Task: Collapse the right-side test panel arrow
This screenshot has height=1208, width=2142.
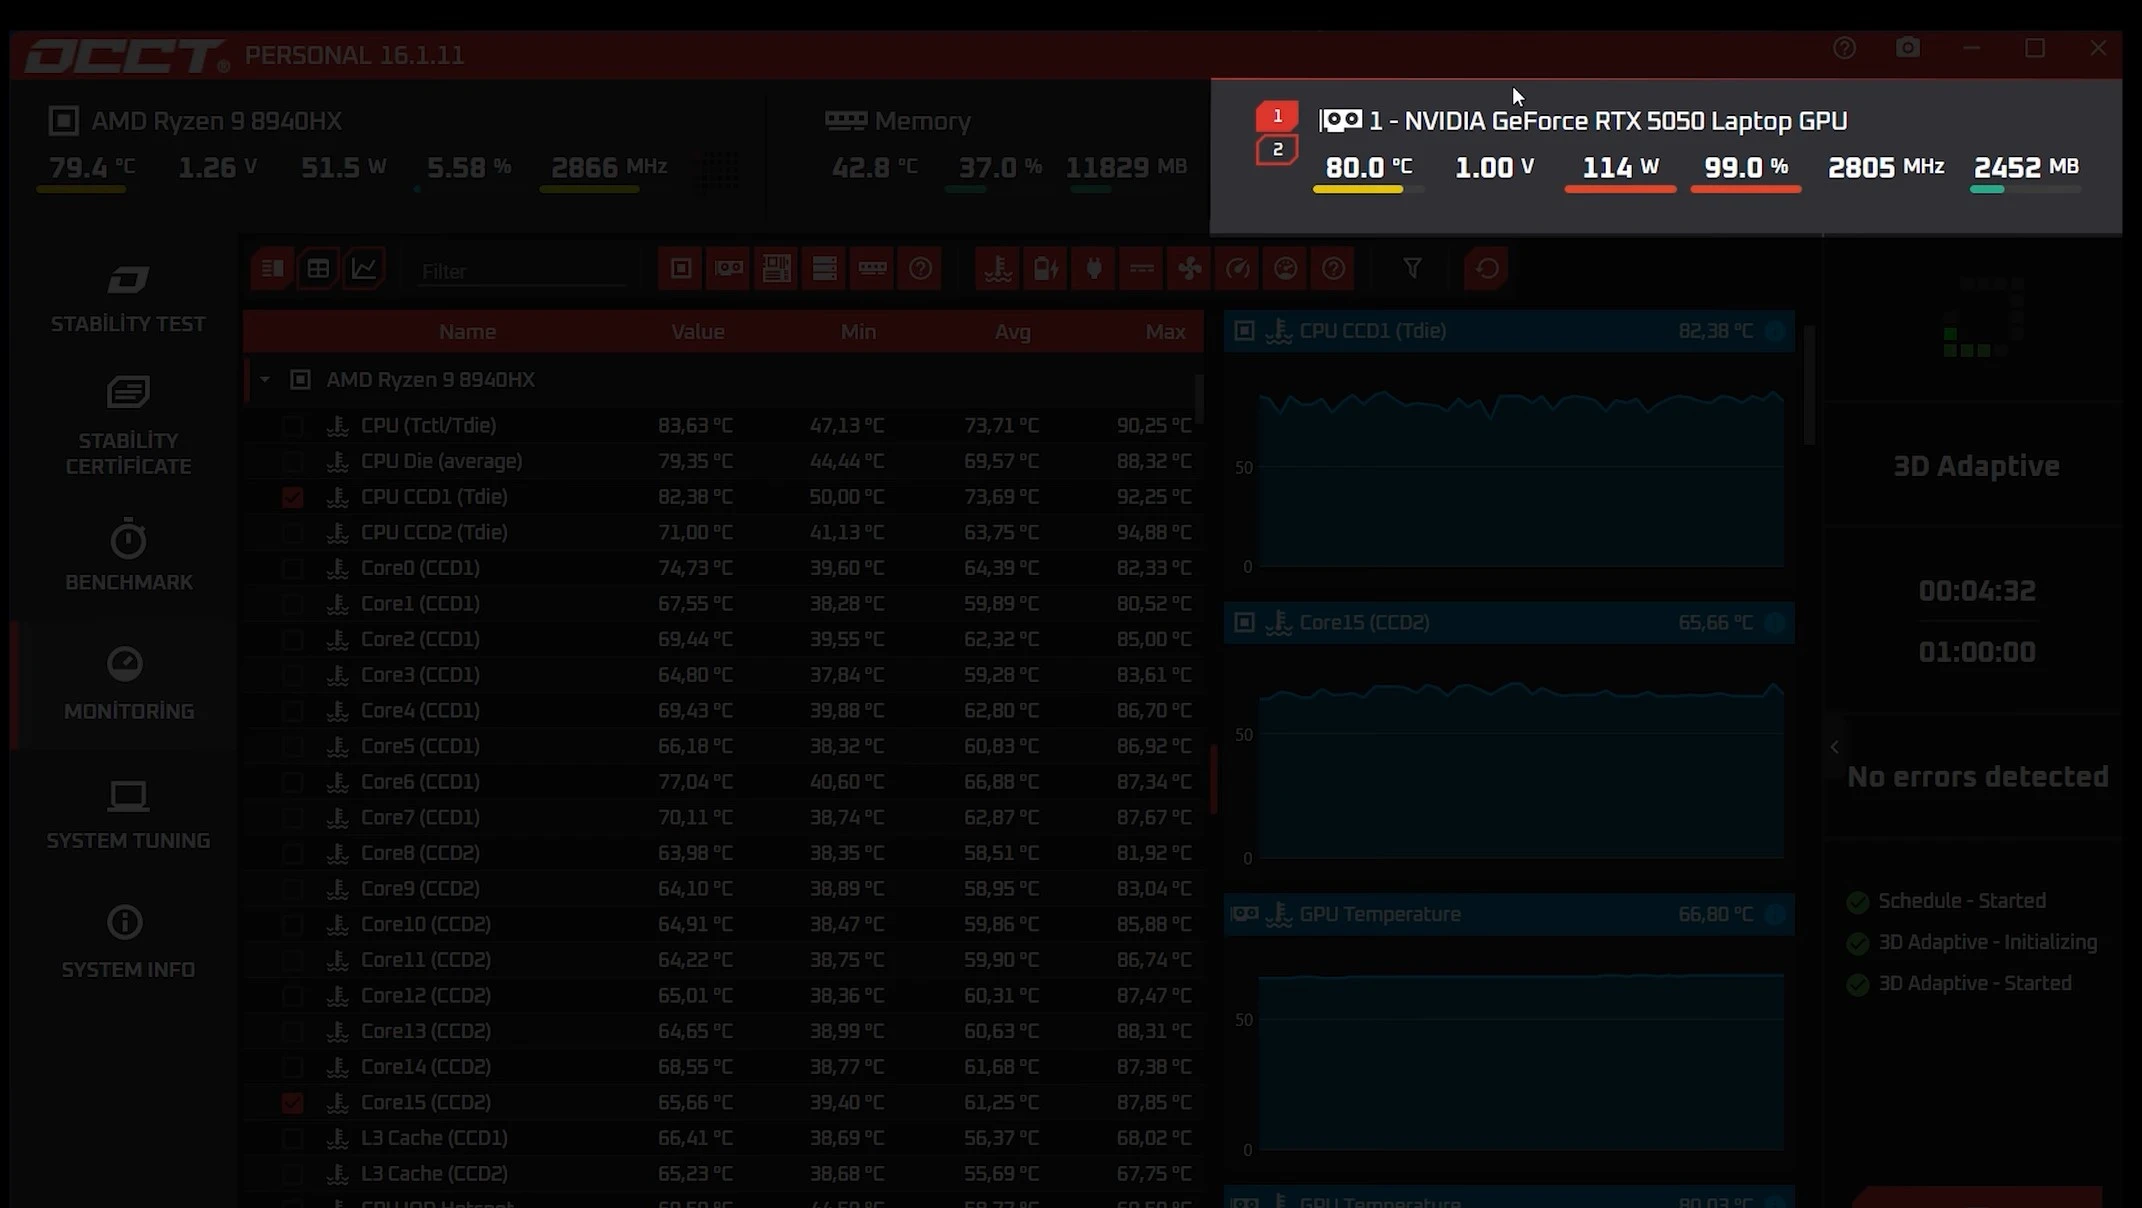Action: tap(1834, 747)
